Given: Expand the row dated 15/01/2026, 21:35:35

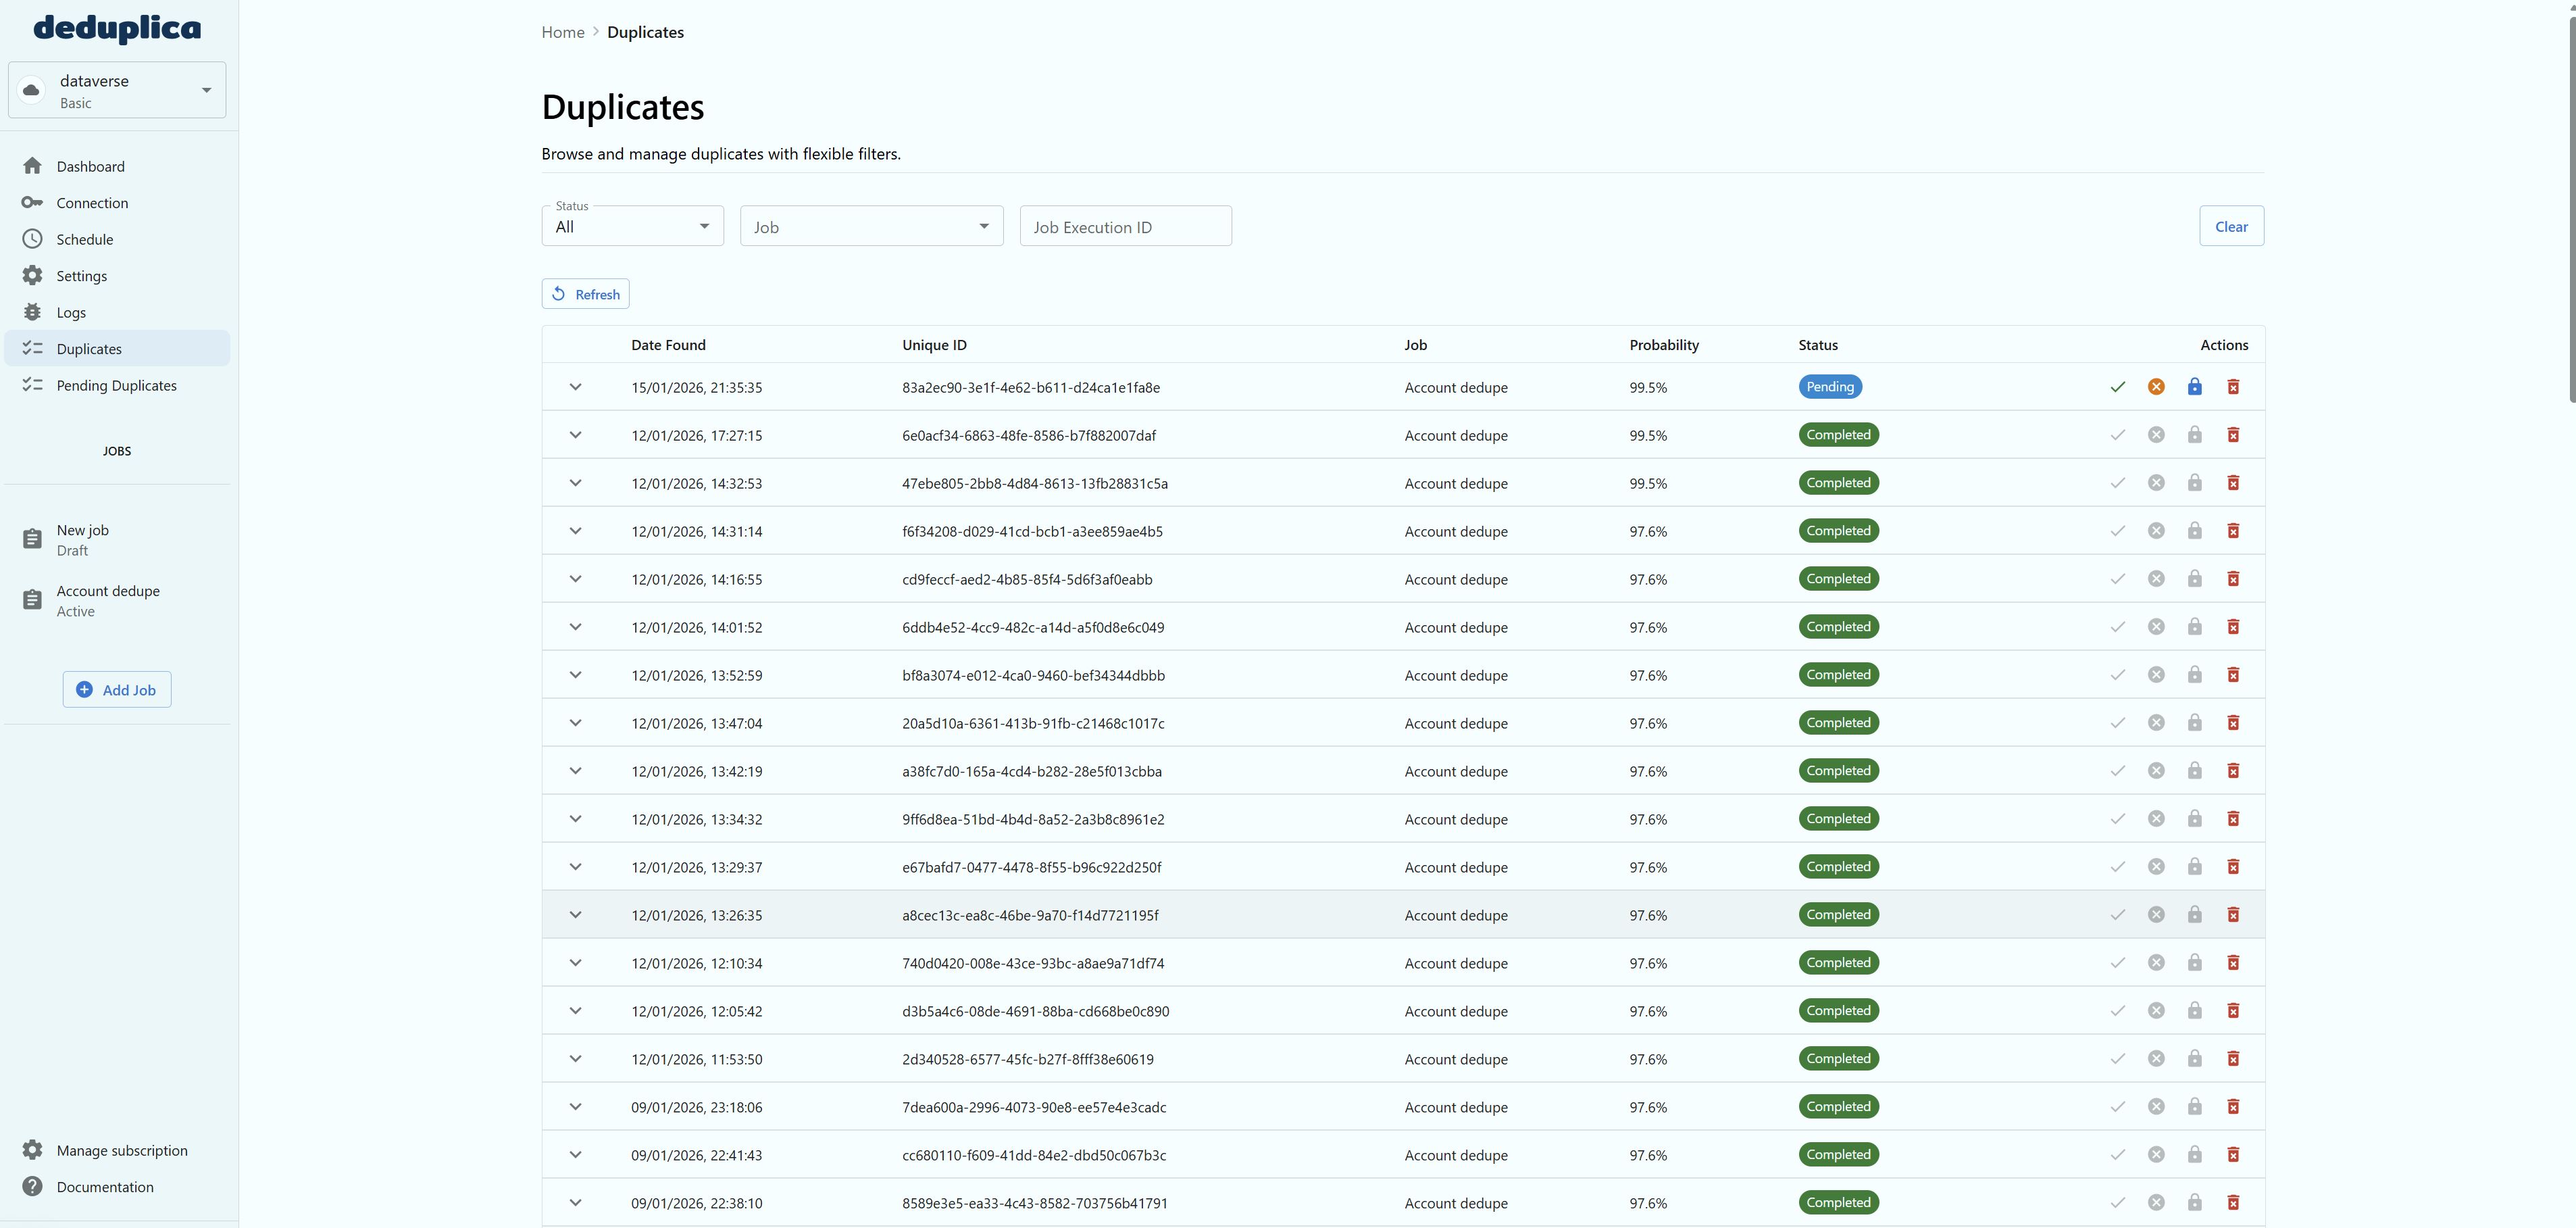Looking at the screenshot, I should [575, 387].
